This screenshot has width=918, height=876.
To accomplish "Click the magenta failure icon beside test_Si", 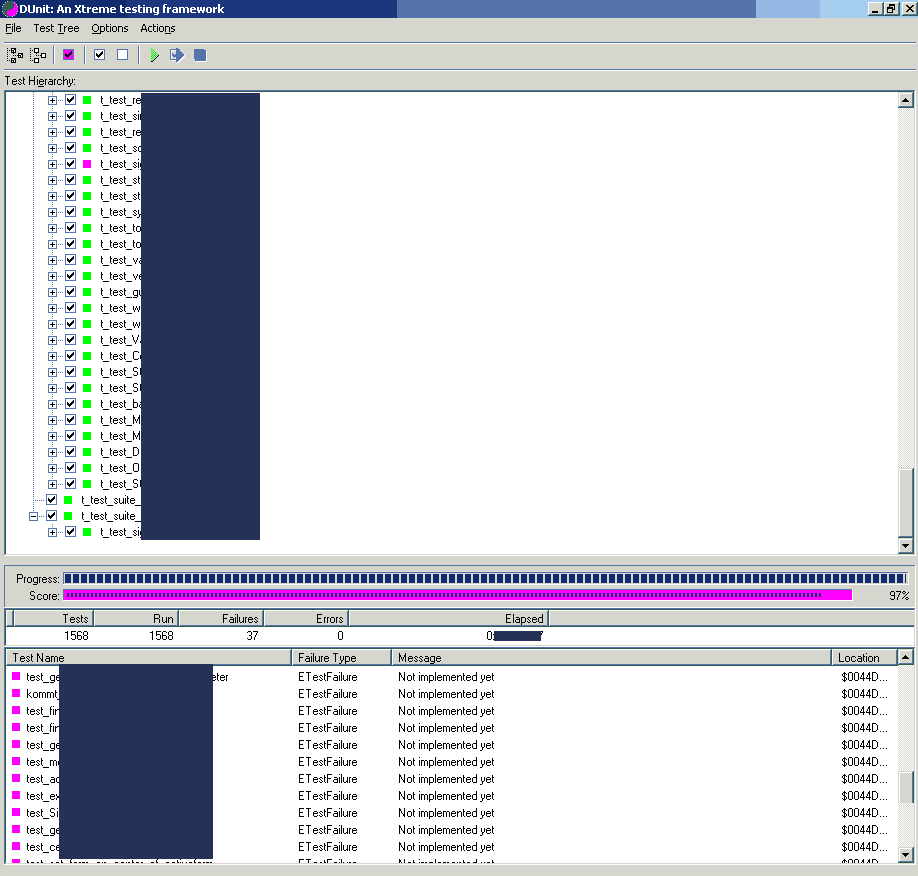I will (16, 812).
